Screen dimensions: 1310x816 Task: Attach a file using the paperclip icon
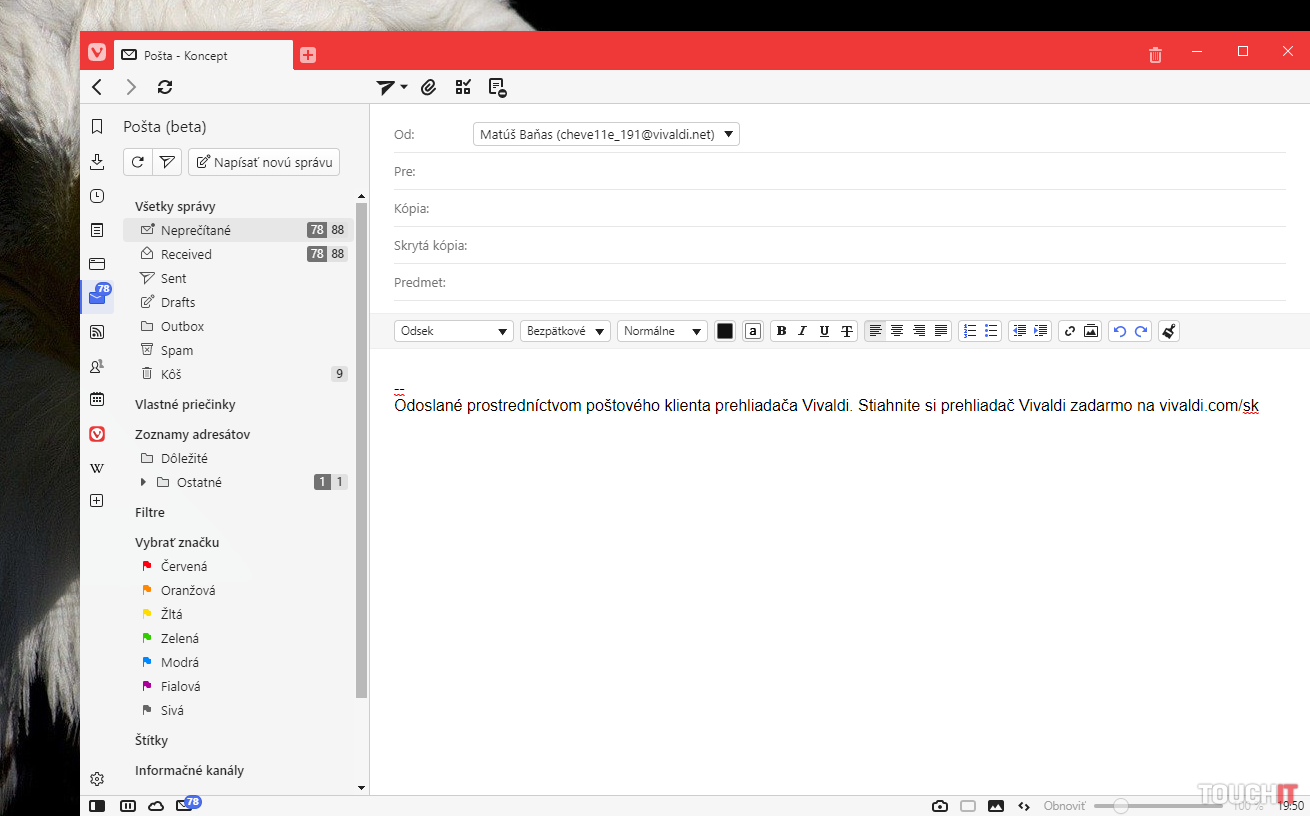[428, 87]
